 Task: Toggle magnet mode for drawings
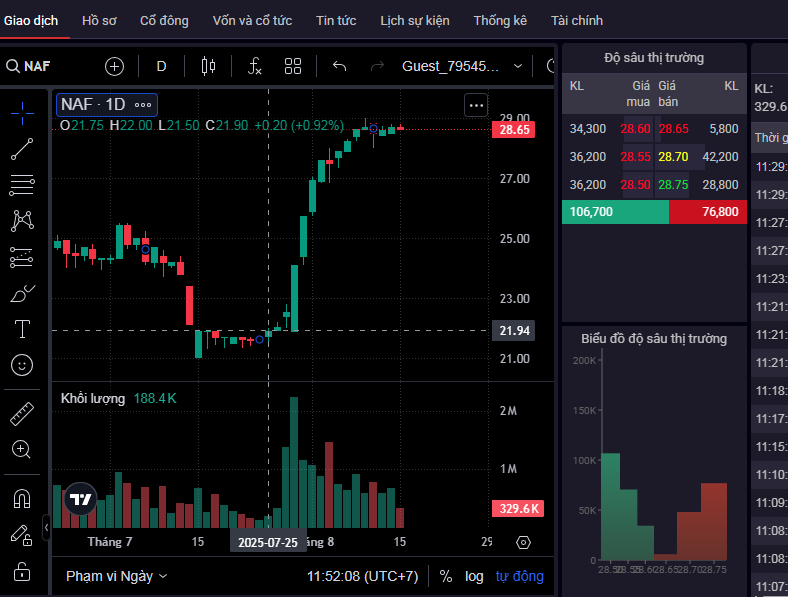pyautogui.click(x=22, y=499)
